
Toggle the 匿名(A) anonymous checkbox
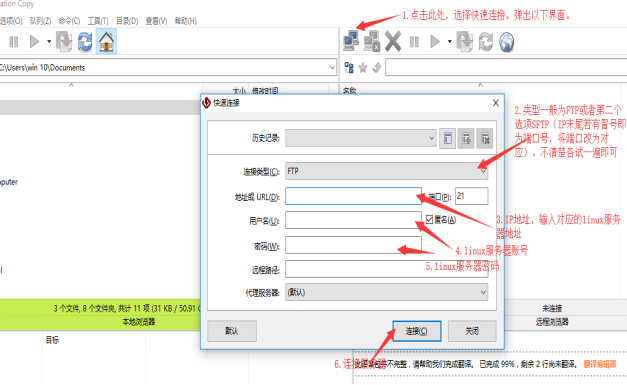(429, 219)
